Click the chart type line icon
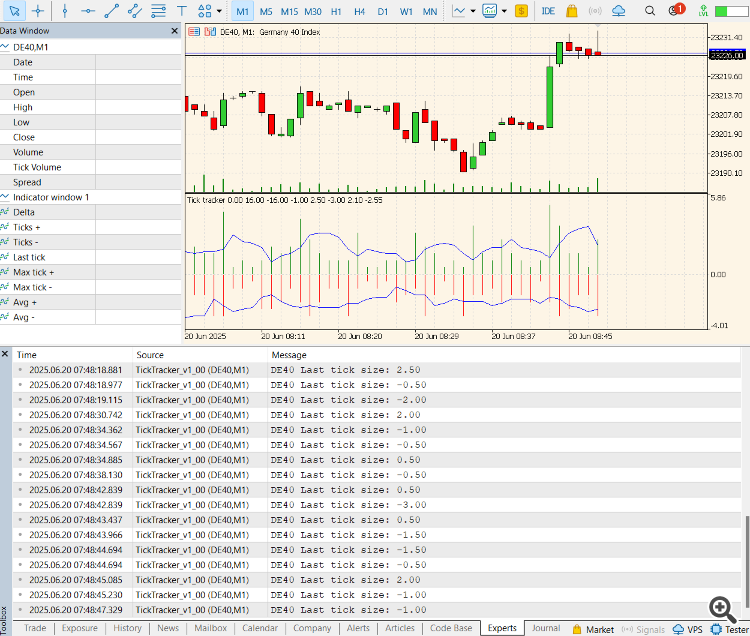Image resolution: width=750 pixels, height=636 pixels. 459,11
